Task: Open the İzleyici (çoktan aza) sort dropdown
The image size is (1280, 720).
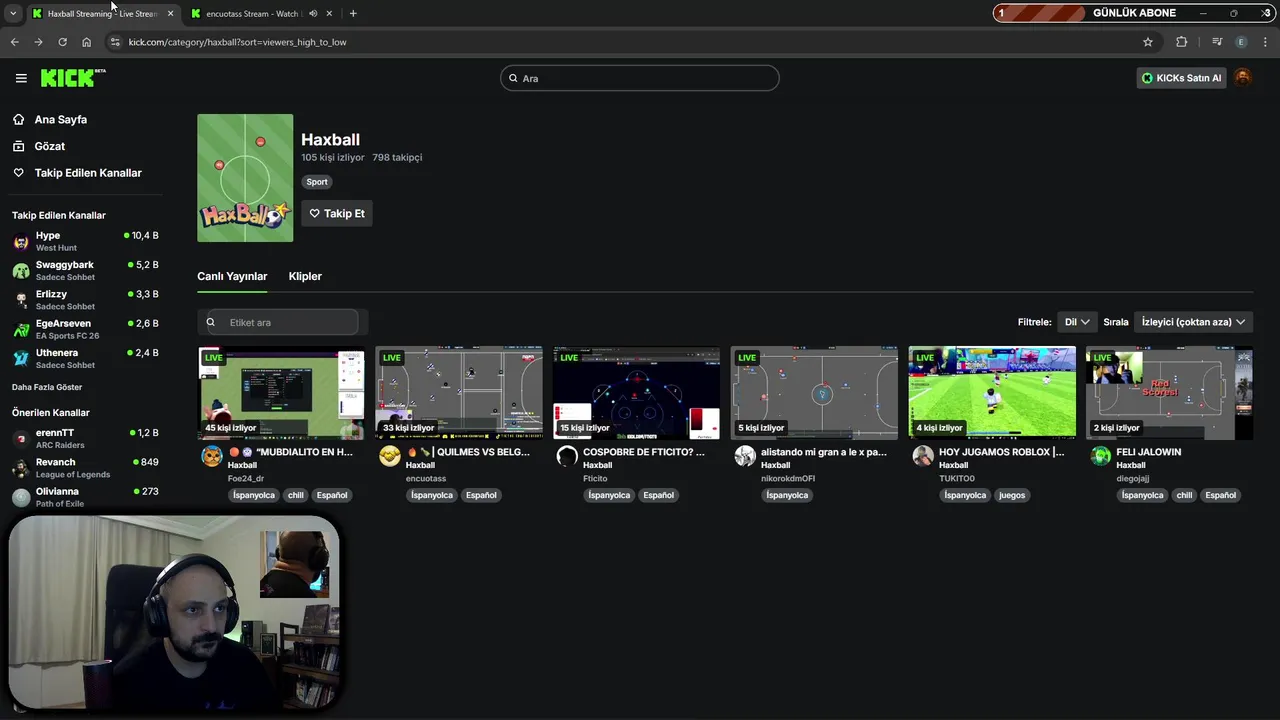Action: coord(1193,322)
